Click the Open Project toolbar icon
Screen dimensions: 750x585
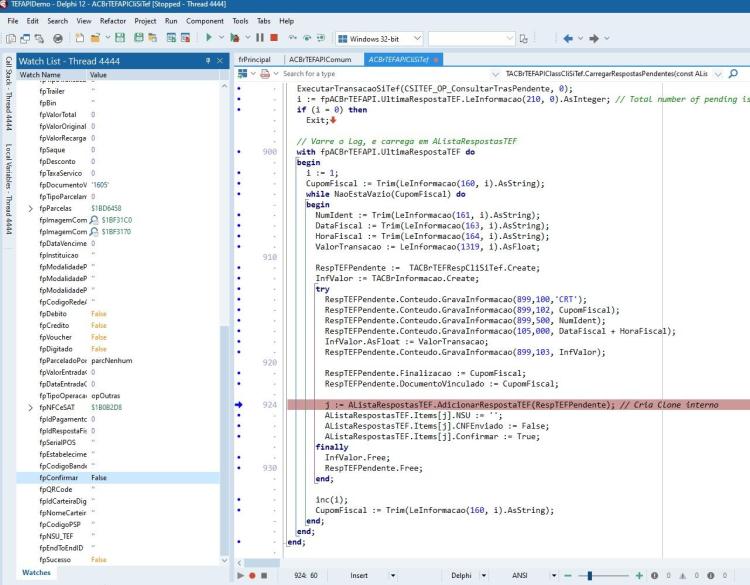(x=153, y=38)
